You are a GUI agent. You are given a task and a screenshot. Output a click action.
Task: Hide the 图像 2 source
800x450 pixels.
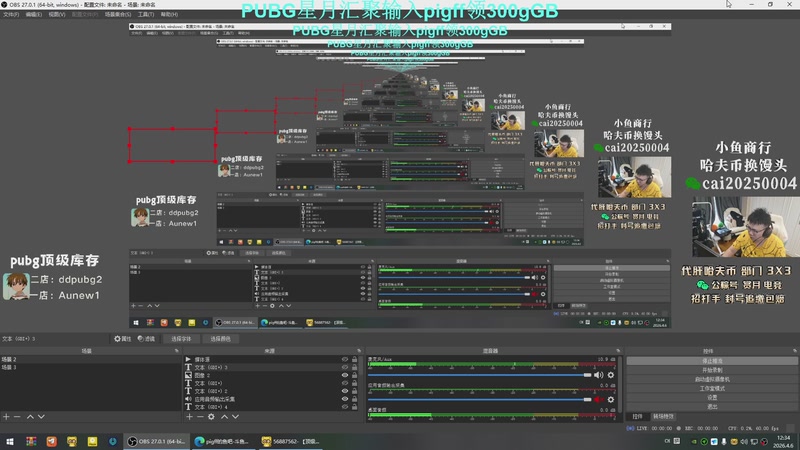point(345,376)
